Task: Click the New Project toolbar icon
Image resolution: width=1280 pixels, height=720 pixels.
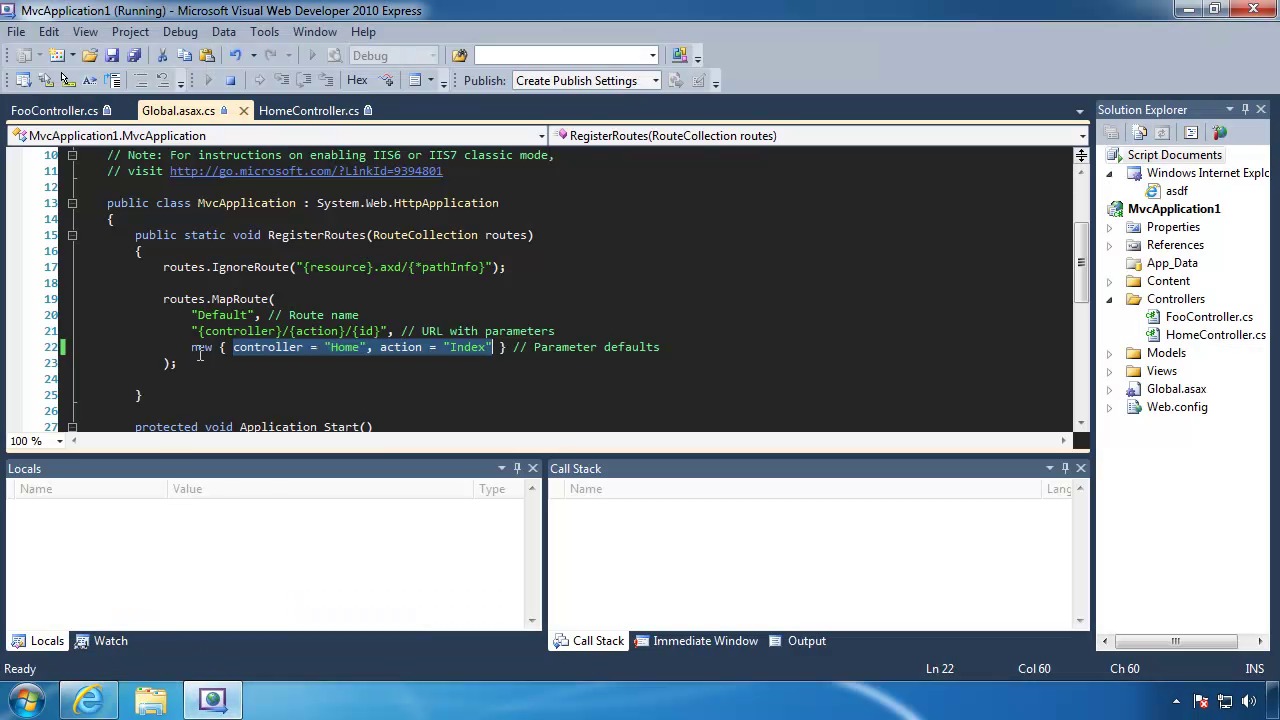Action: [24, 55]
